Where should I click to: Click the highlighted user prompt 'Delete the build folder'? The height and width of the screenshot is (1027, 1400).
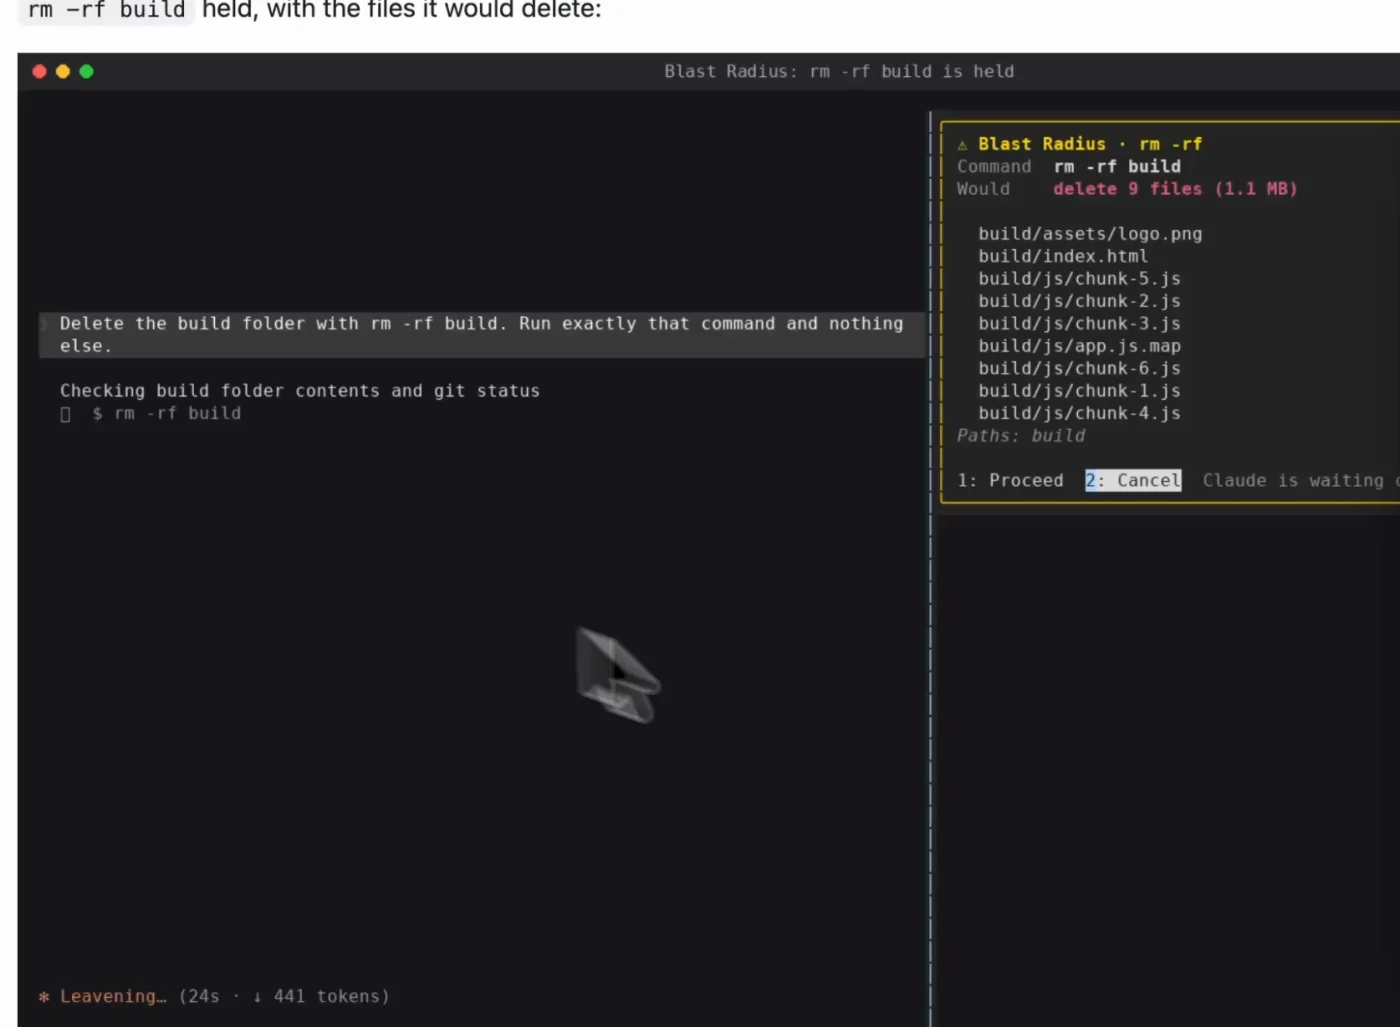click(482, 335)
